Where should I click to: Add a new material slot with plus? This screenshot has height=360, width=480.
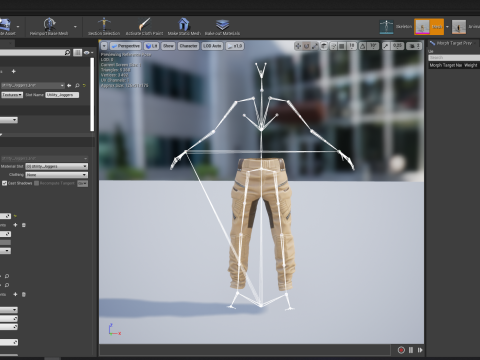13,71
